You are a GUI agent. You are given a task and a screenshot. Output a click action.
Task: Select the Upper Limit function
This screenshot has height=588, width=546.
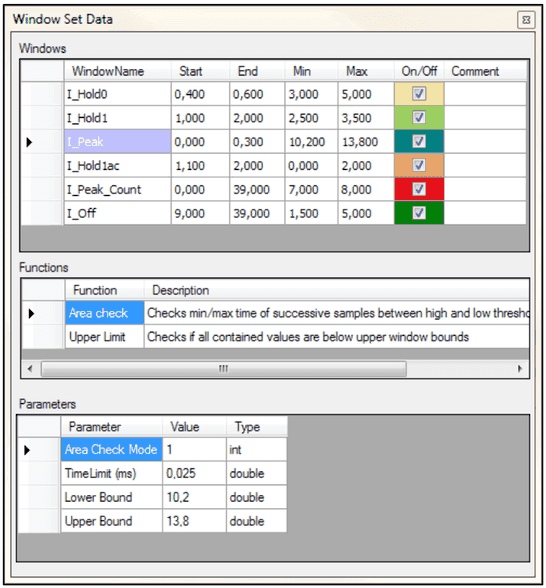[x=104, y=336]
